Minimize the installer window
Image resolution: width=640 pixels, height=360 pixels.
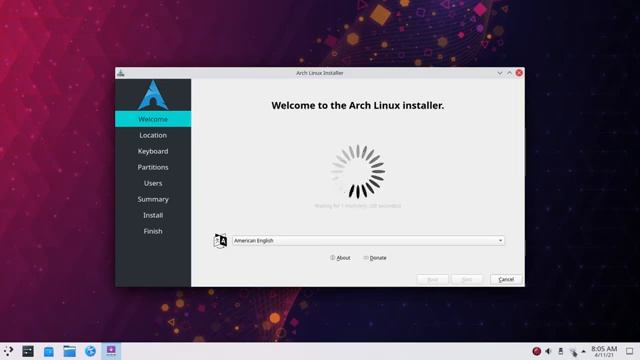pyautogui.click(x=500, y=73)
